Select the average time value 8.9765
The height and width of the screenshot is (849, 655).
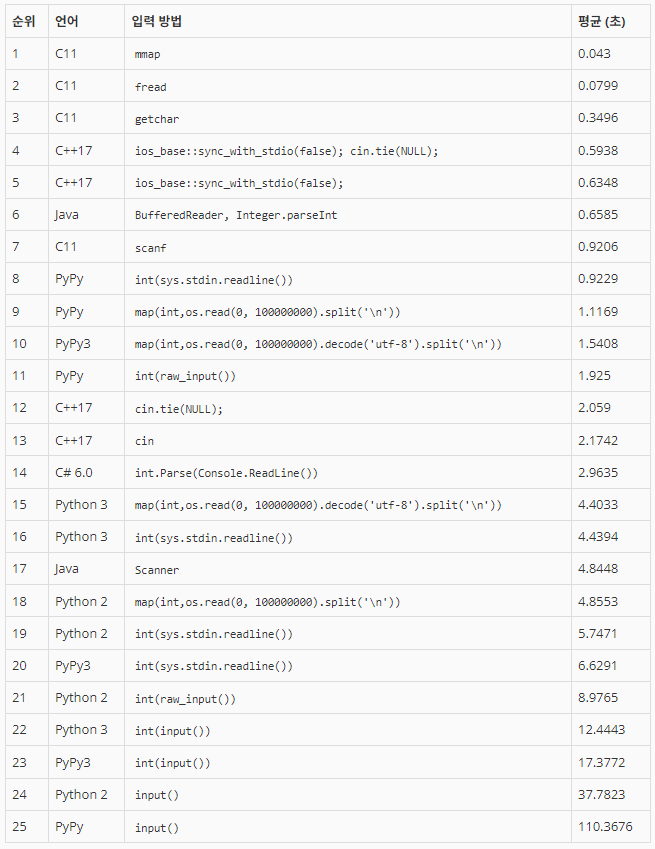(x=598, y=697)
